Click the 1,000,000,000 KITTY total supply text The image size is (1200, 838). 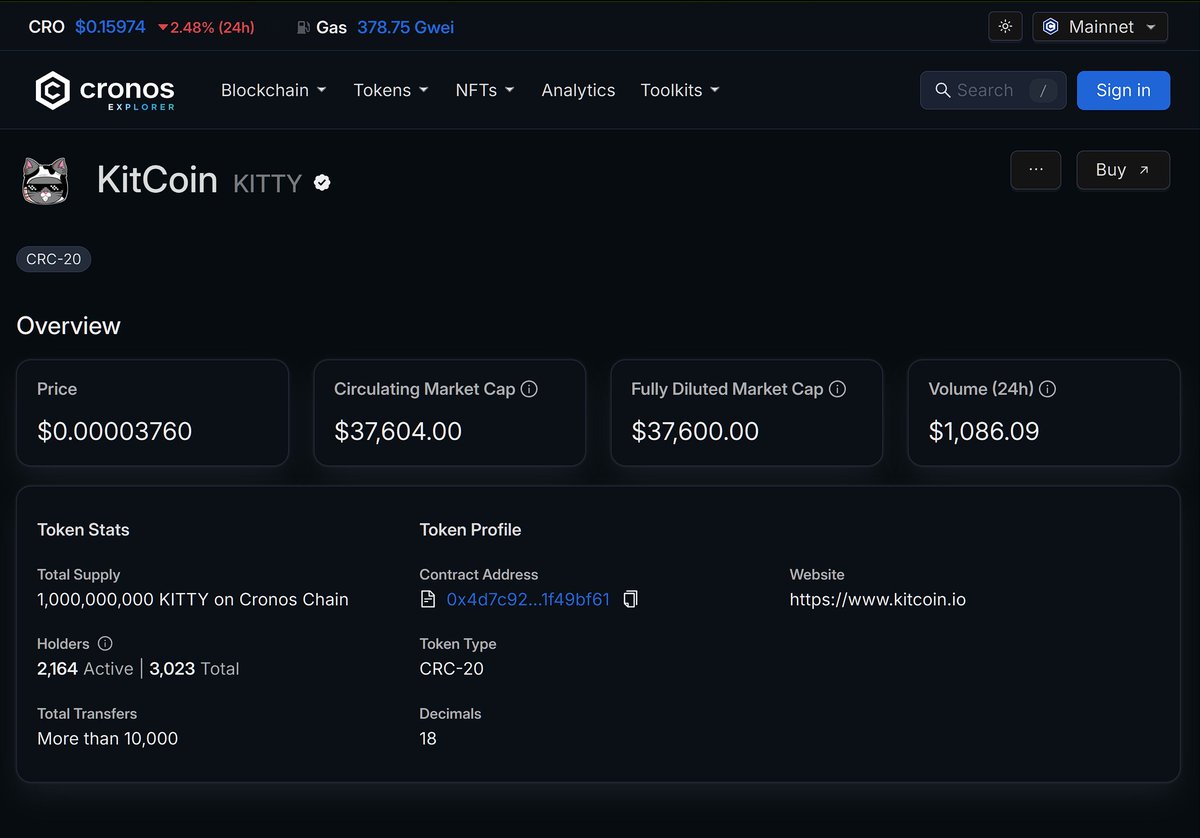click(x=193, y=600)
